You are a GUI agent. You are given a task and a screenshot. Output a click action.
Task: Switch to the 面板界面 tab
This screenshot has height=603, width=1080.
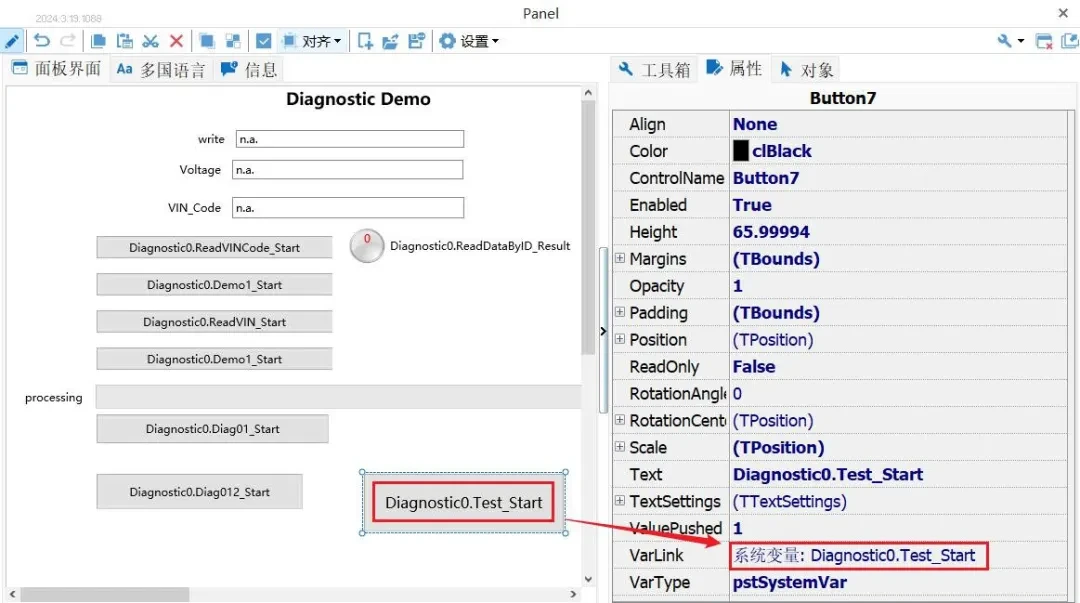[x=57, y=69]
